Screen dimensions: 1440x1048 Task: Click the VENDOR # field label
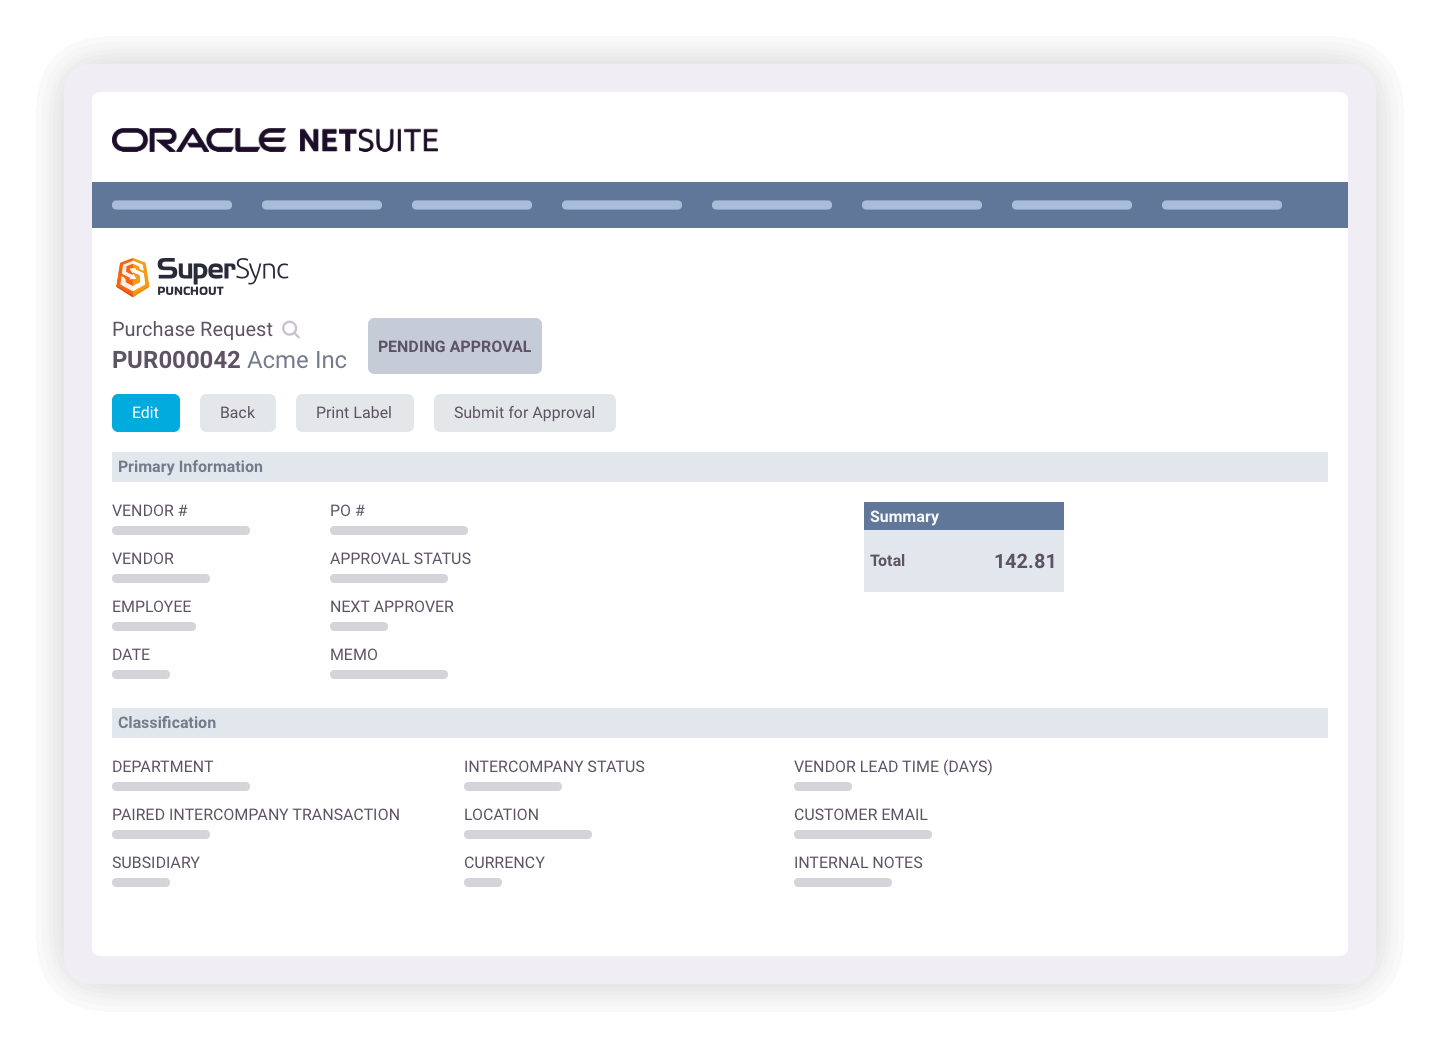pyautogui.click(x=150, y=511)
